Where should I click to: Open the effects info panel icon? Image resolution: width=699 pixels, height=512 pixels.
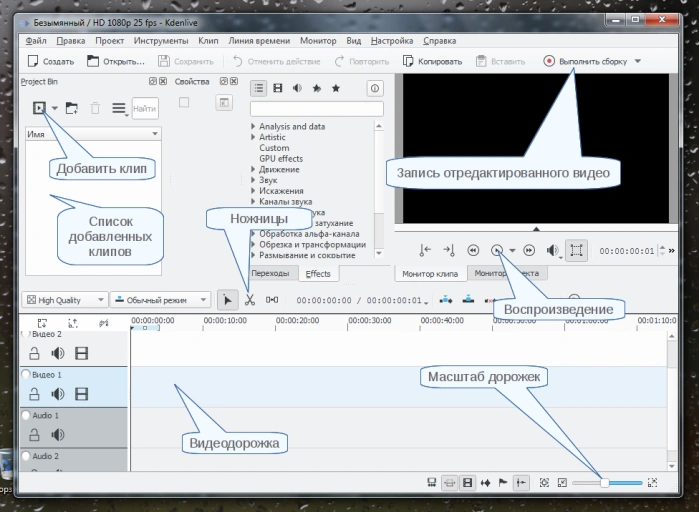tap(374, 88)
